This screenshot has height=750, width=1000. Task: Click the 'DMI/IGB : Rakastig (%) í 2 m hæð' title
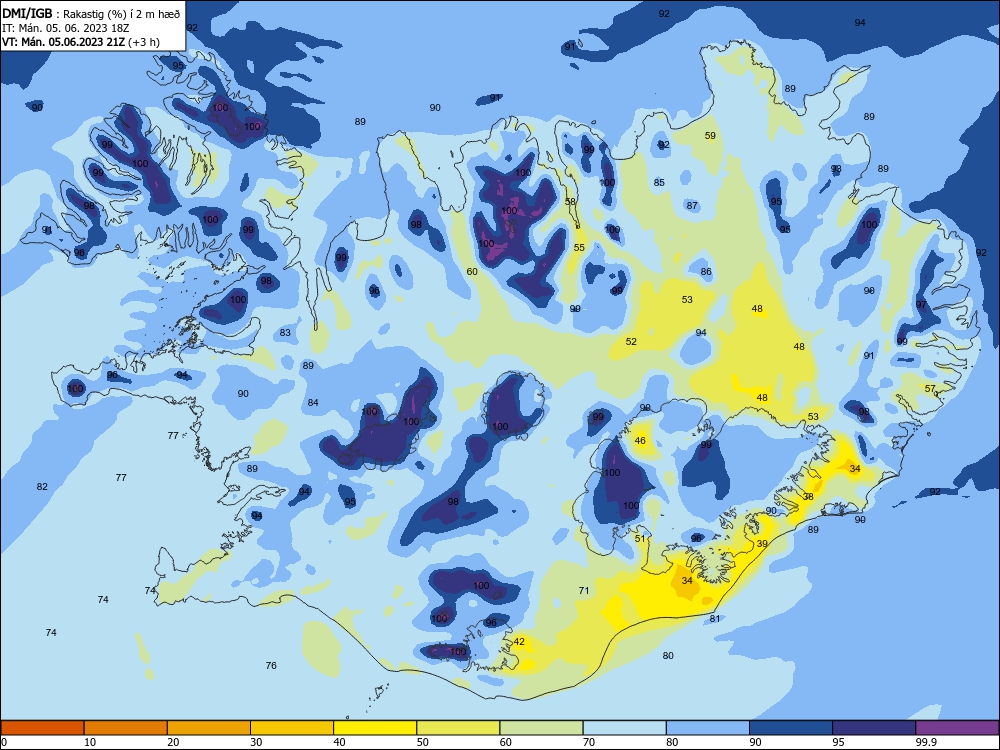click(x=91, y=13)
